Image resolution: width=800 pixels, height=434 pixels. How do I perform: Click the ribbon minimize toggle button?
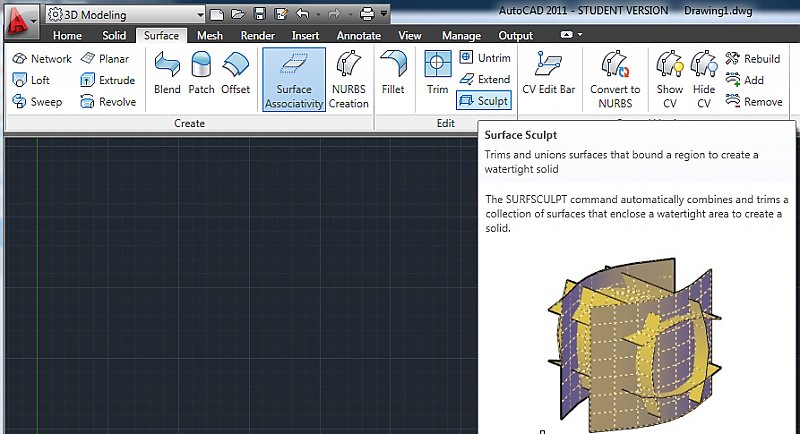[566, 35]
